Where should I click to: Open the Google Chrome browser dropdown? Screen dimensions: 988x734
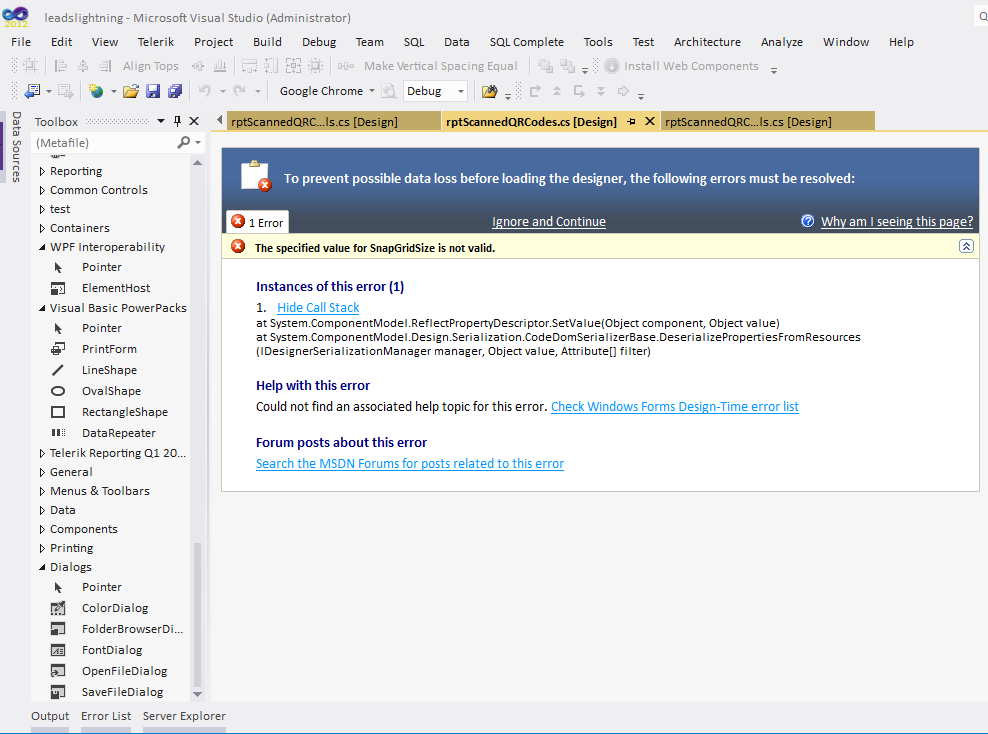(372, 91)
